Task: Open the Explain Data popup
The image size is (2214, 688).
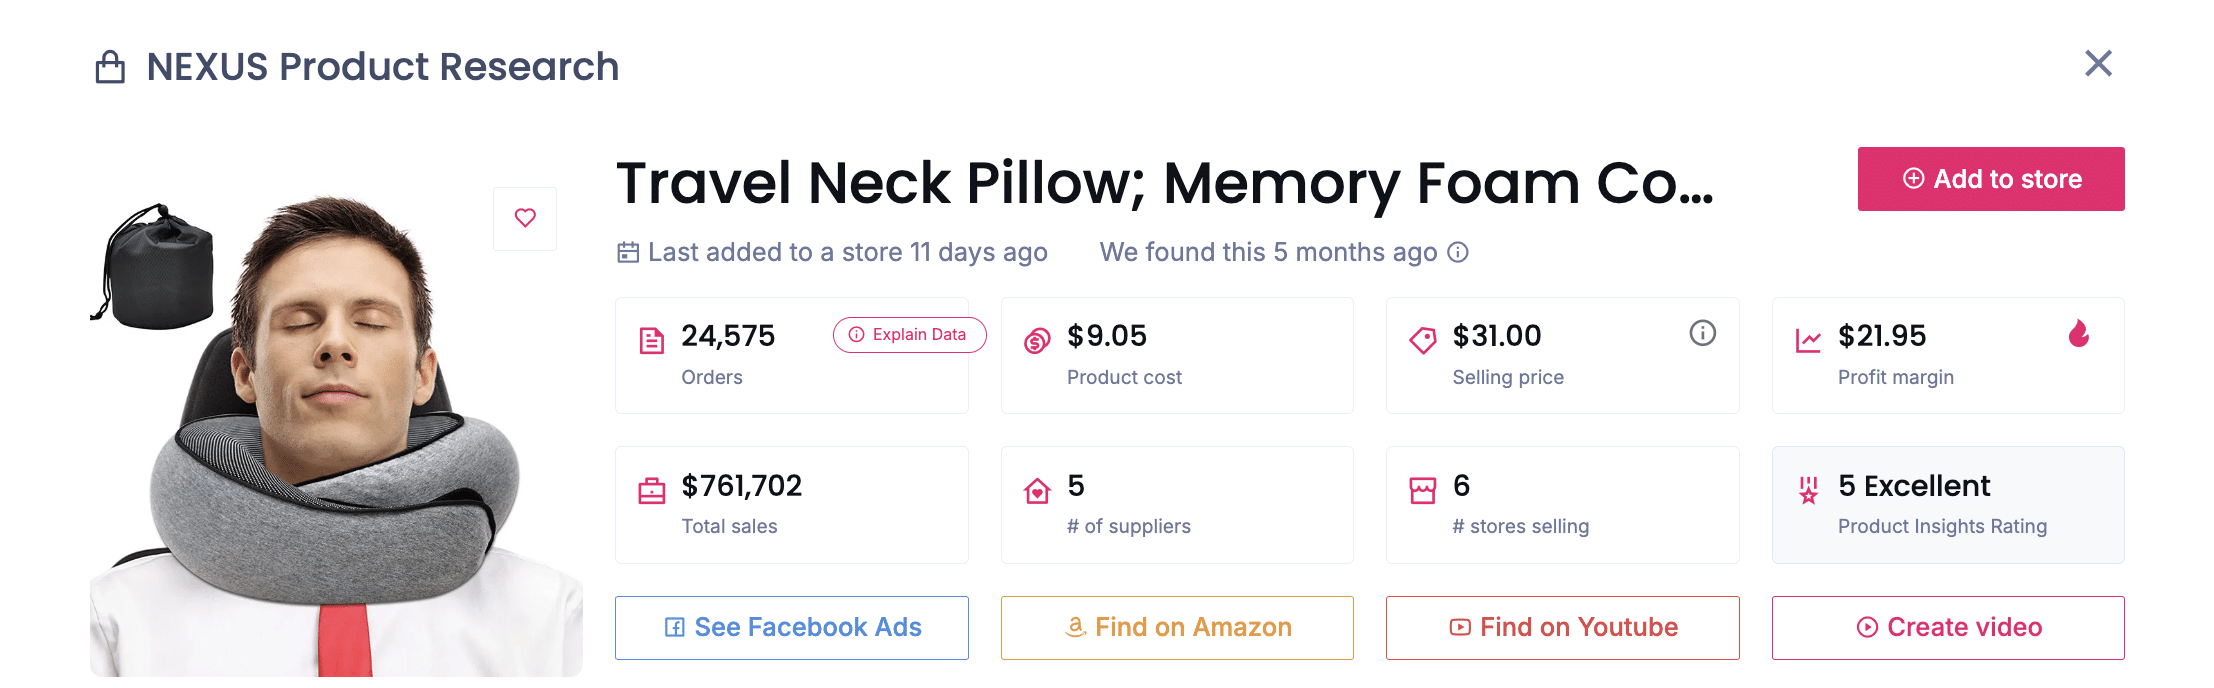Action: (908, 335)
